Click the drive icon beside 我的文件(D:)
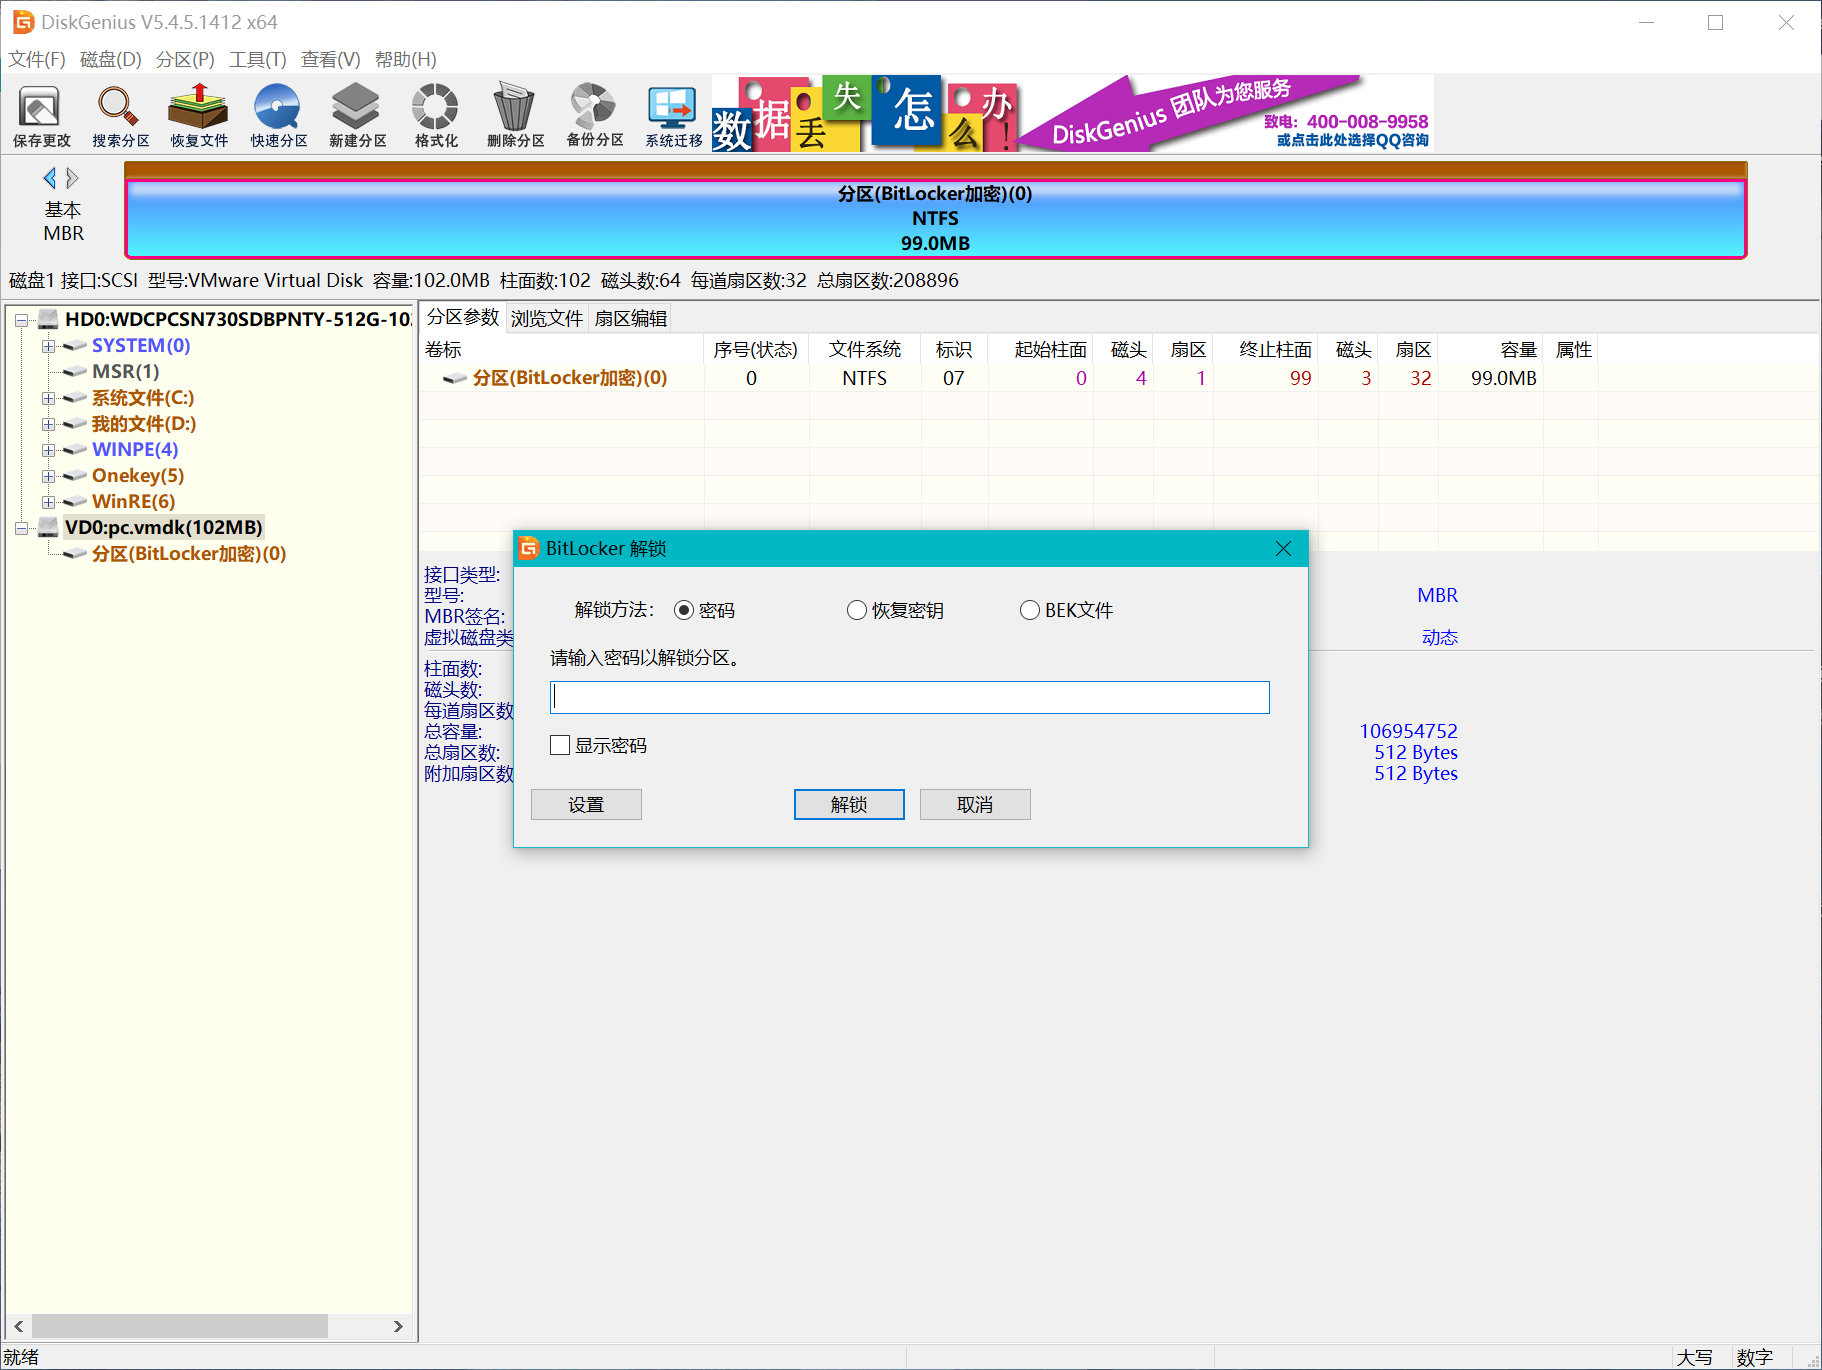The width and height of the screenshot is (1822, 1370). click(x=74, y=424)
